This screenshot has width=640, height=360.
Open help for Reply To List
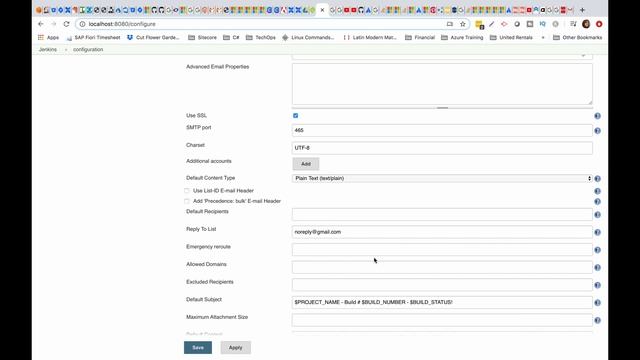tap(597, 232)
